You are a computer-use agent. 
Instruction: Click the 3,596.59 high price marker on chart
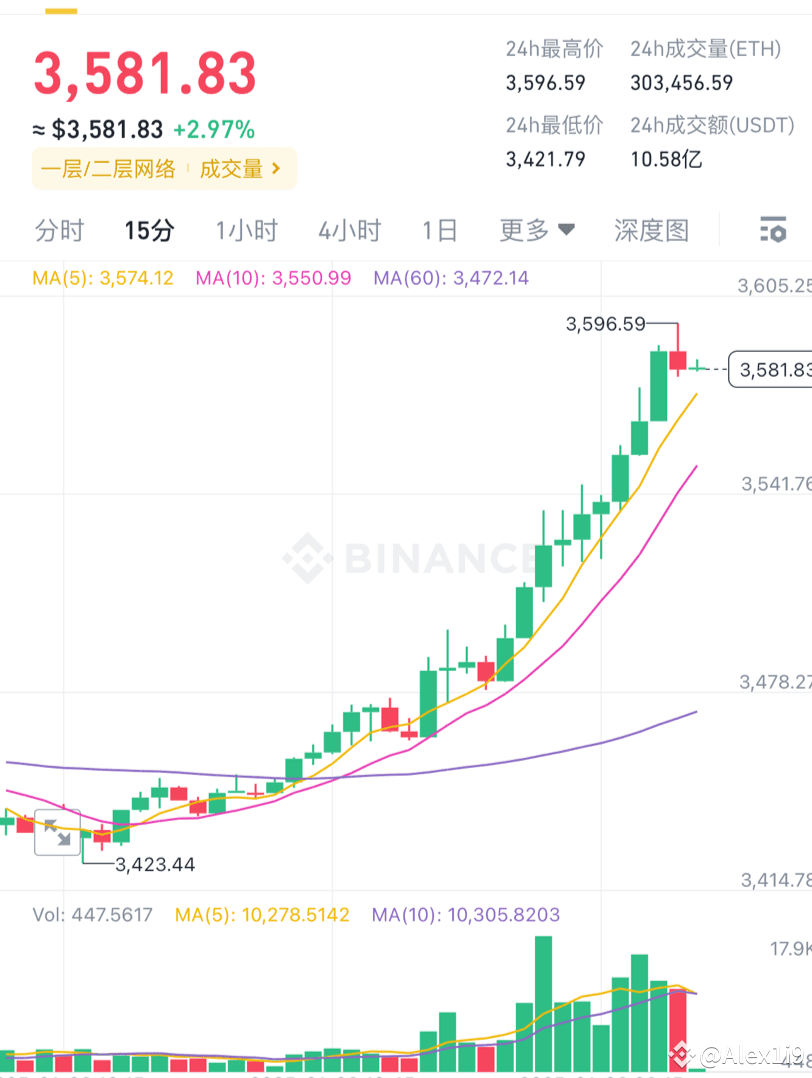[x=606, y=324]
